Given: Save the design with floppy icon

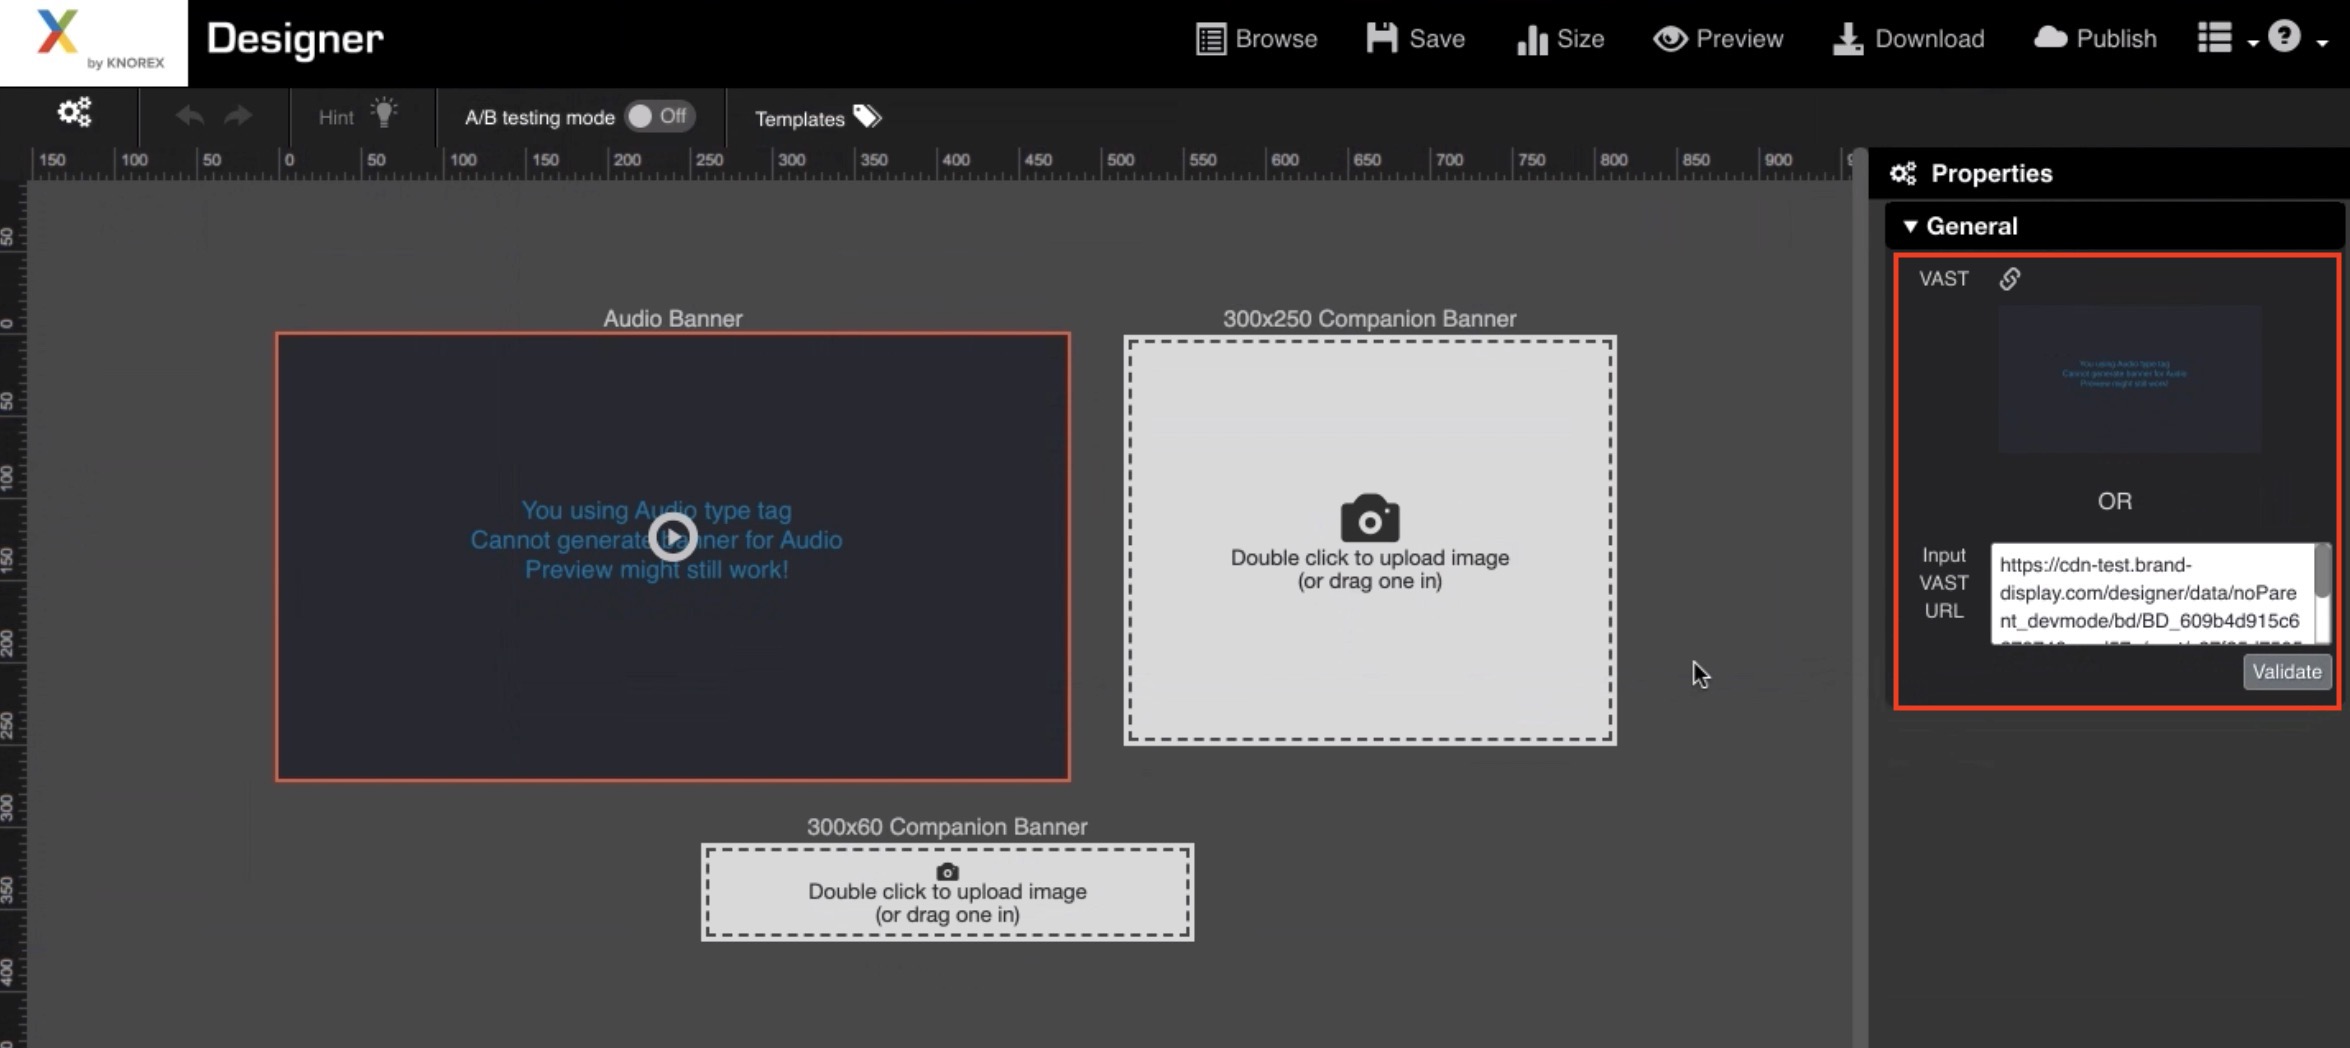Looking at the screenshot, I should [1415, 39].
